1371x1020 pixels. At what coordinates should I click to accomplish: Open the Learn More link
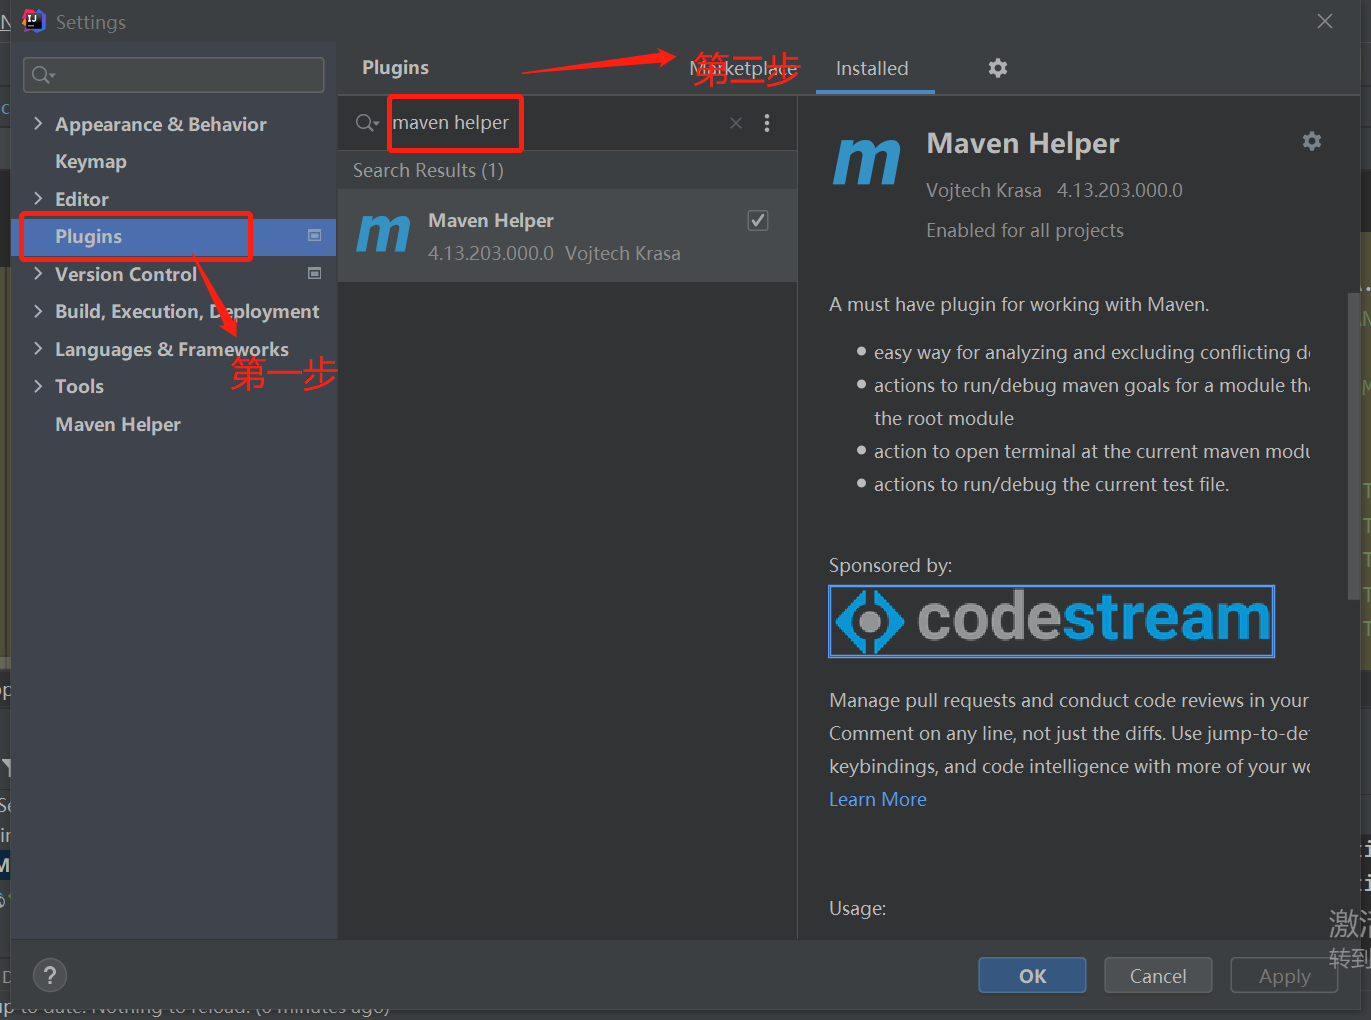[x=878, y=799]
